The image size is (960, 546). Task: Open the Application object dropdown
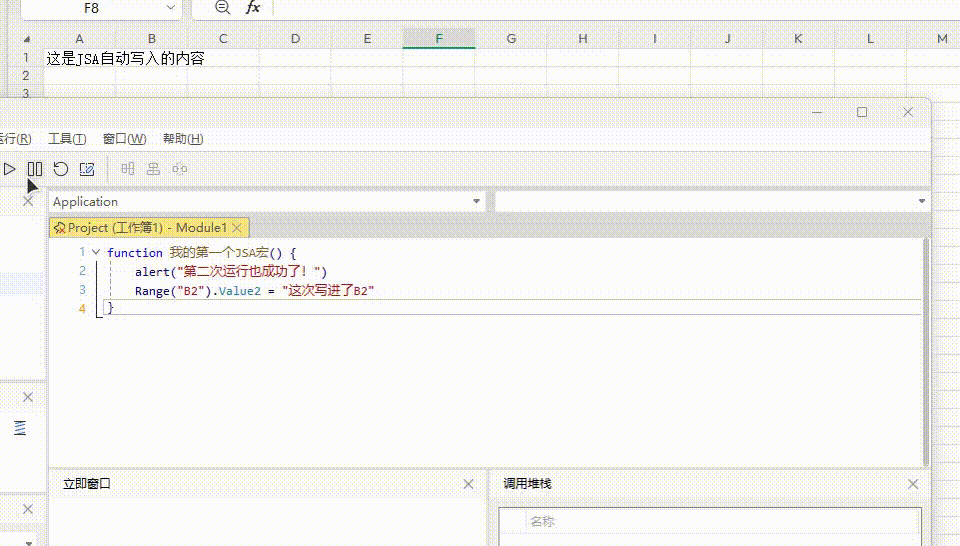(x=476, y=201)
